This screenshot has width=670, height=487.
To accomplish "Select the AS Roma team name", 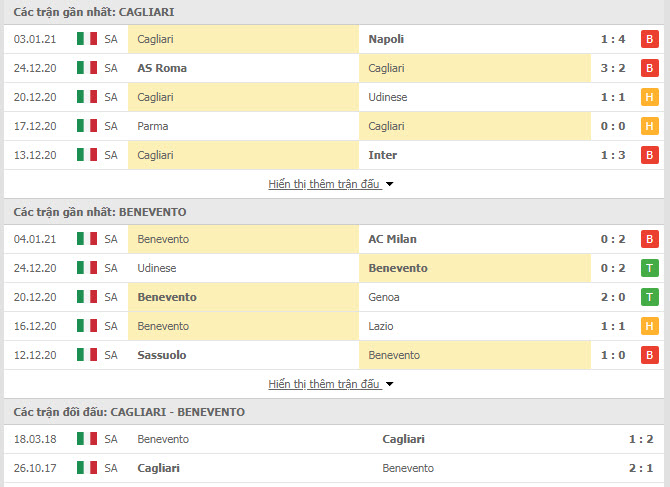I will [x=162, y=68].
